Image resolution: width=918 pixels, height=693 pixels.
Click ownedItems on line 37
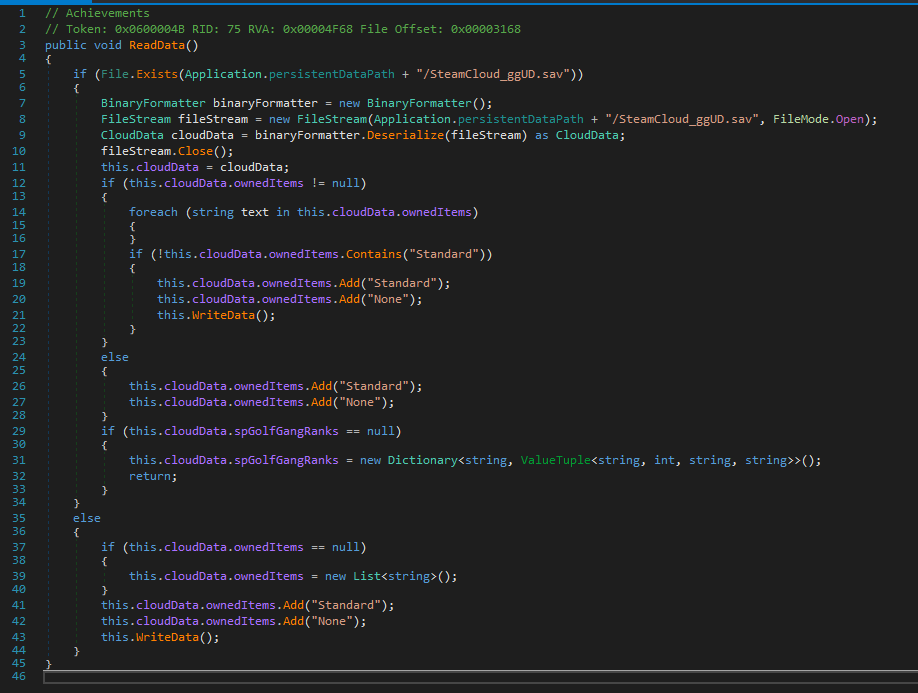click(269, 547)
